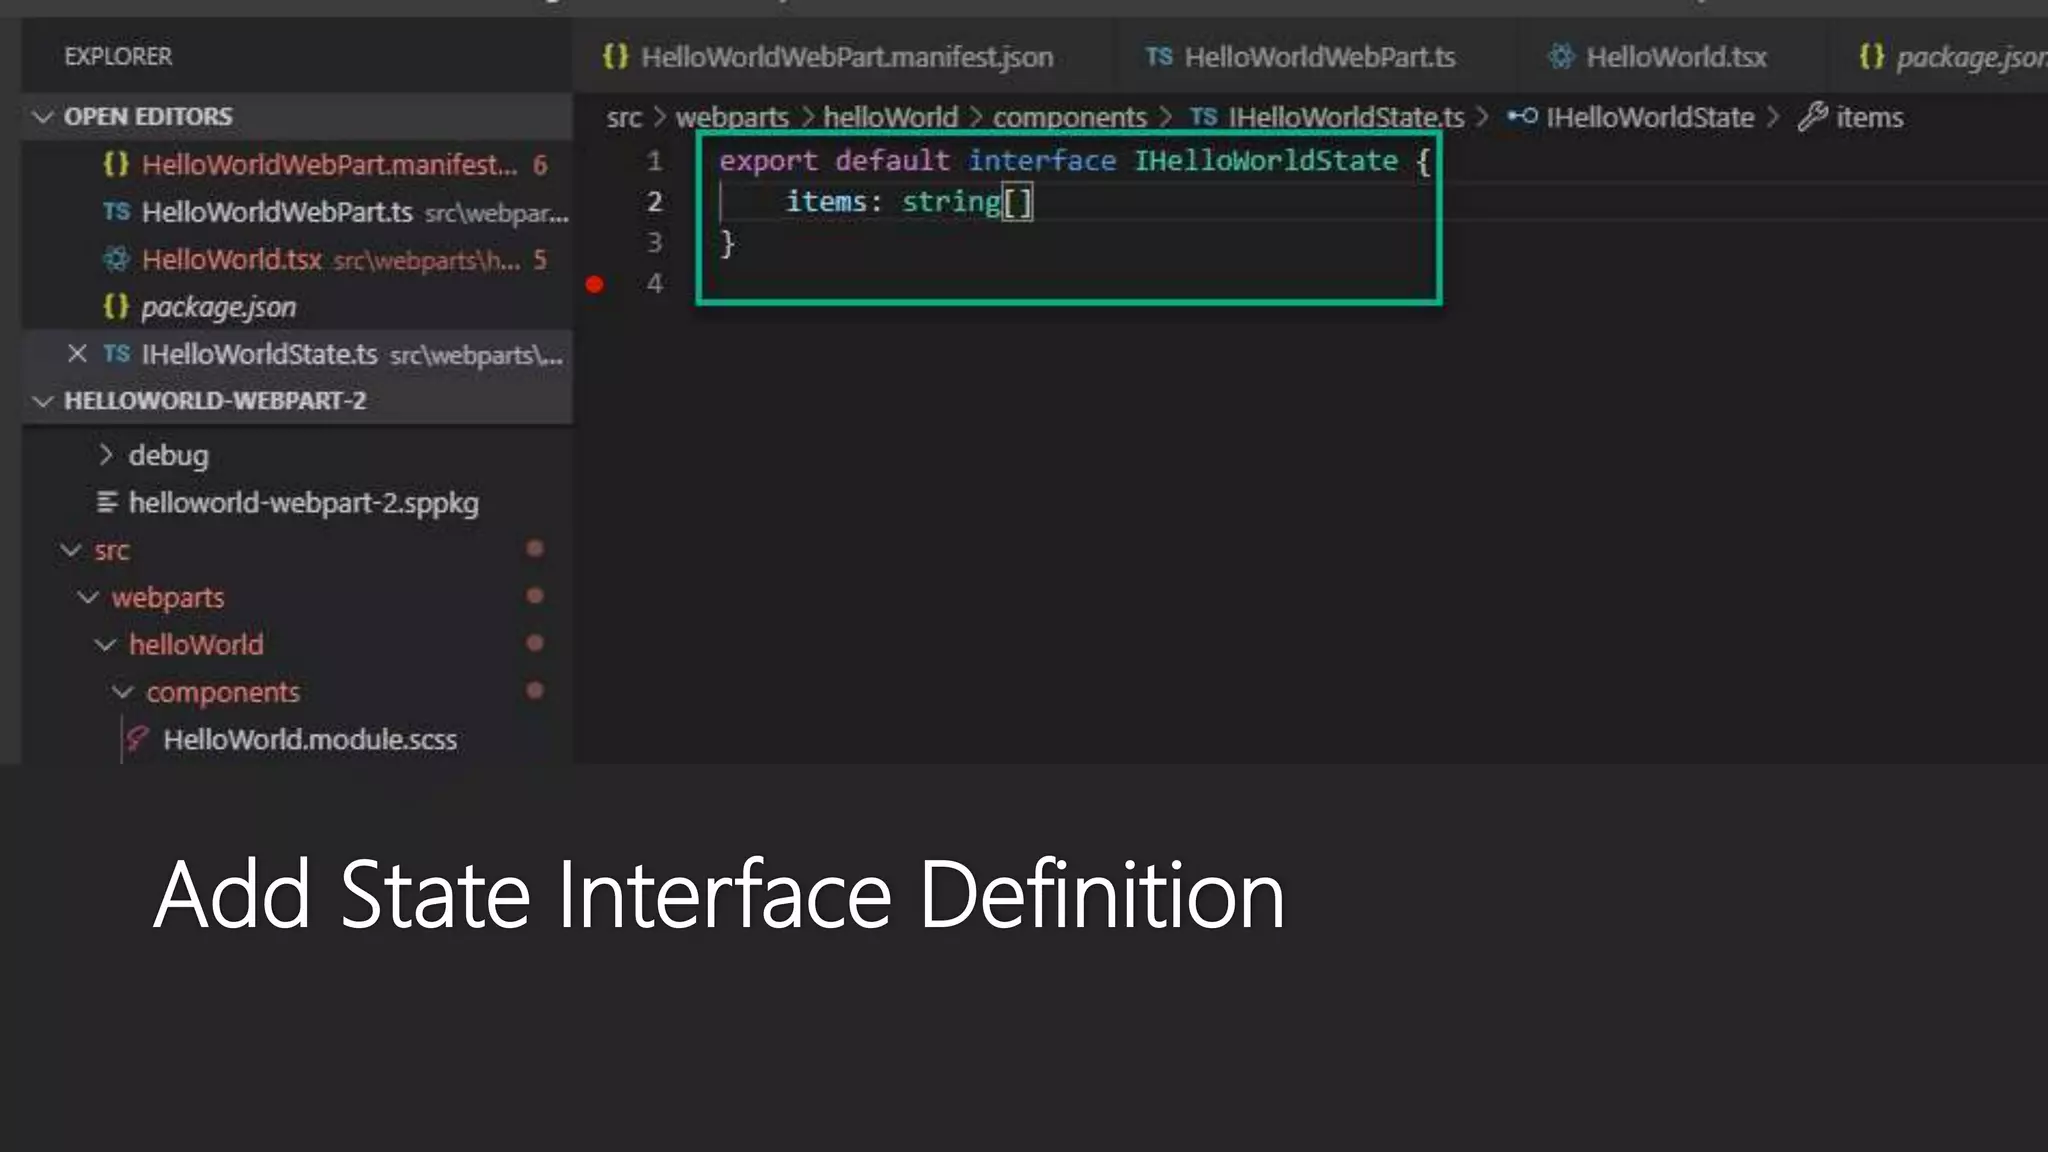Click src breadcrumb segment
The height and width of the screenshot is (1152, 2048).
pos(624,117)
